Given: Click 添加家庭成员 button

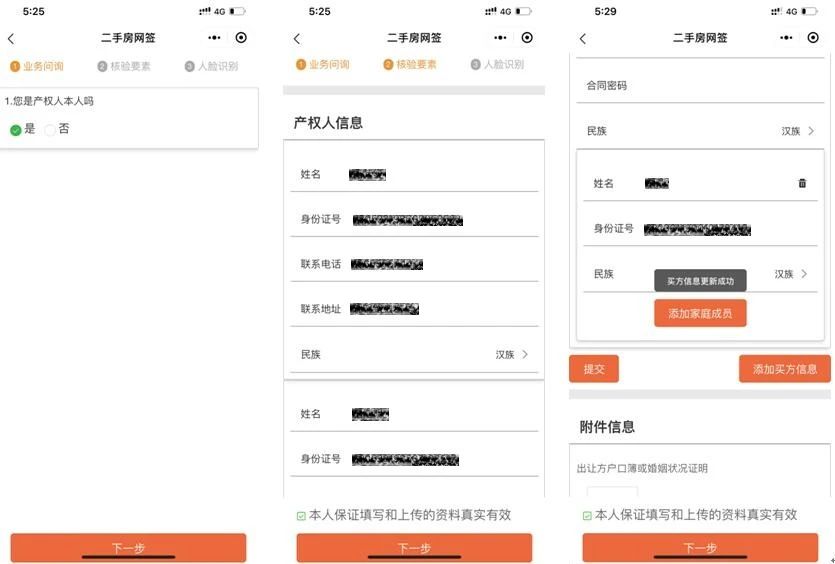Looking at the screenshot, I should point(700,313).
